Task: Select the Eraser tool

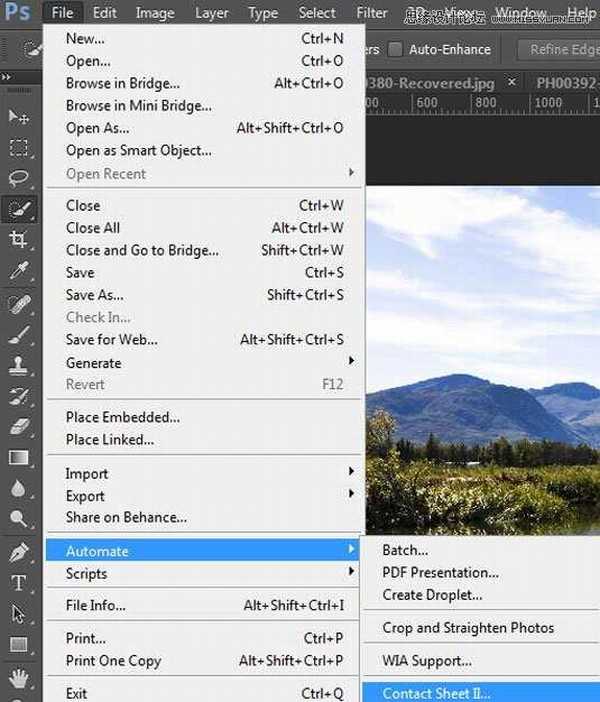Action: coord(19,427)
